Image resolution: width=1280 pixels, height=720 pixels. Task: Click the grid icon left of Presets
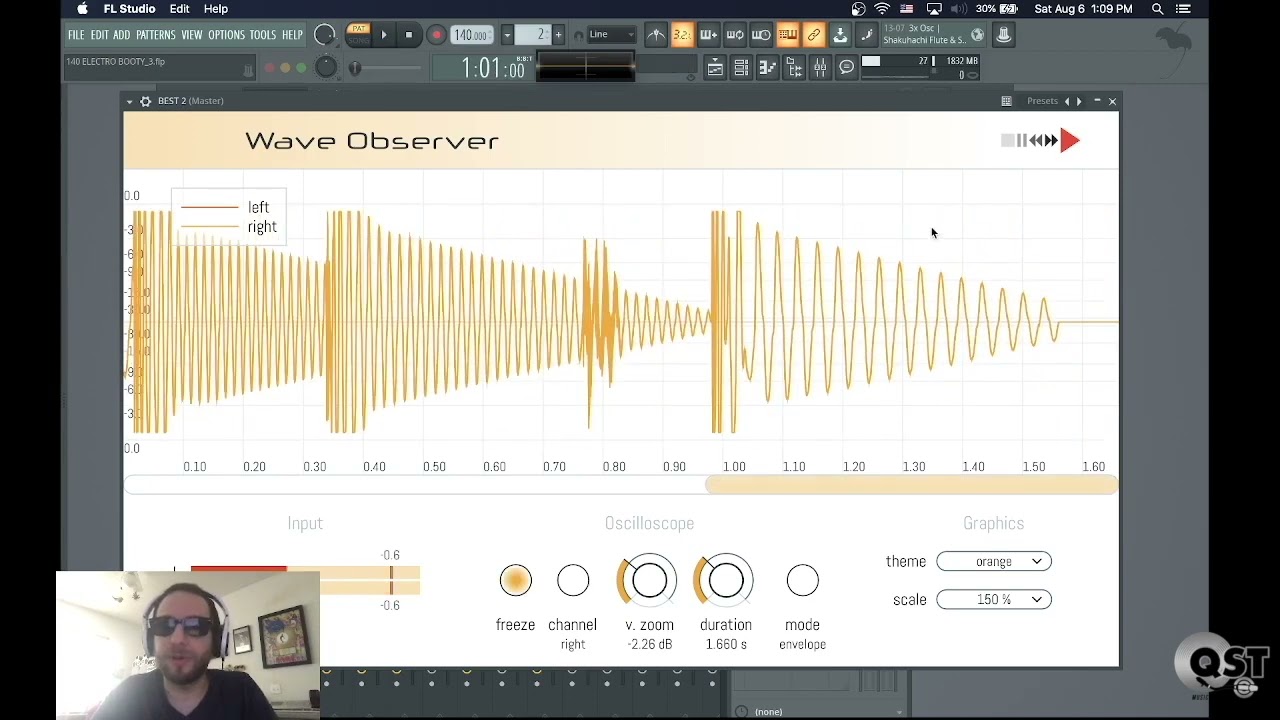pyautogui.click(x=1006, y=101)
